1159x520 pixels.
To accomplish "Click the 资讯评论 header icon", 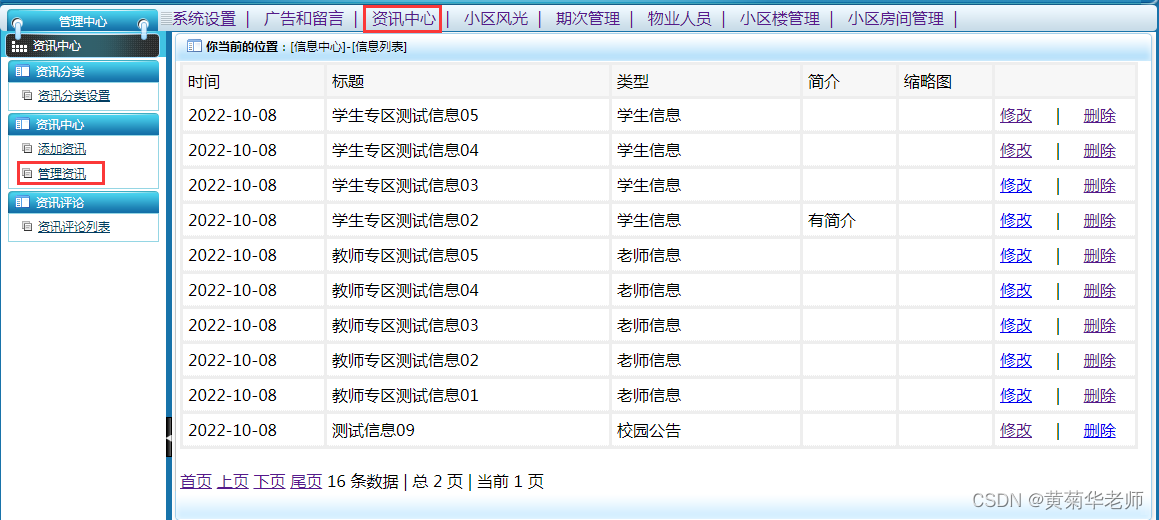I will [22, 202].
